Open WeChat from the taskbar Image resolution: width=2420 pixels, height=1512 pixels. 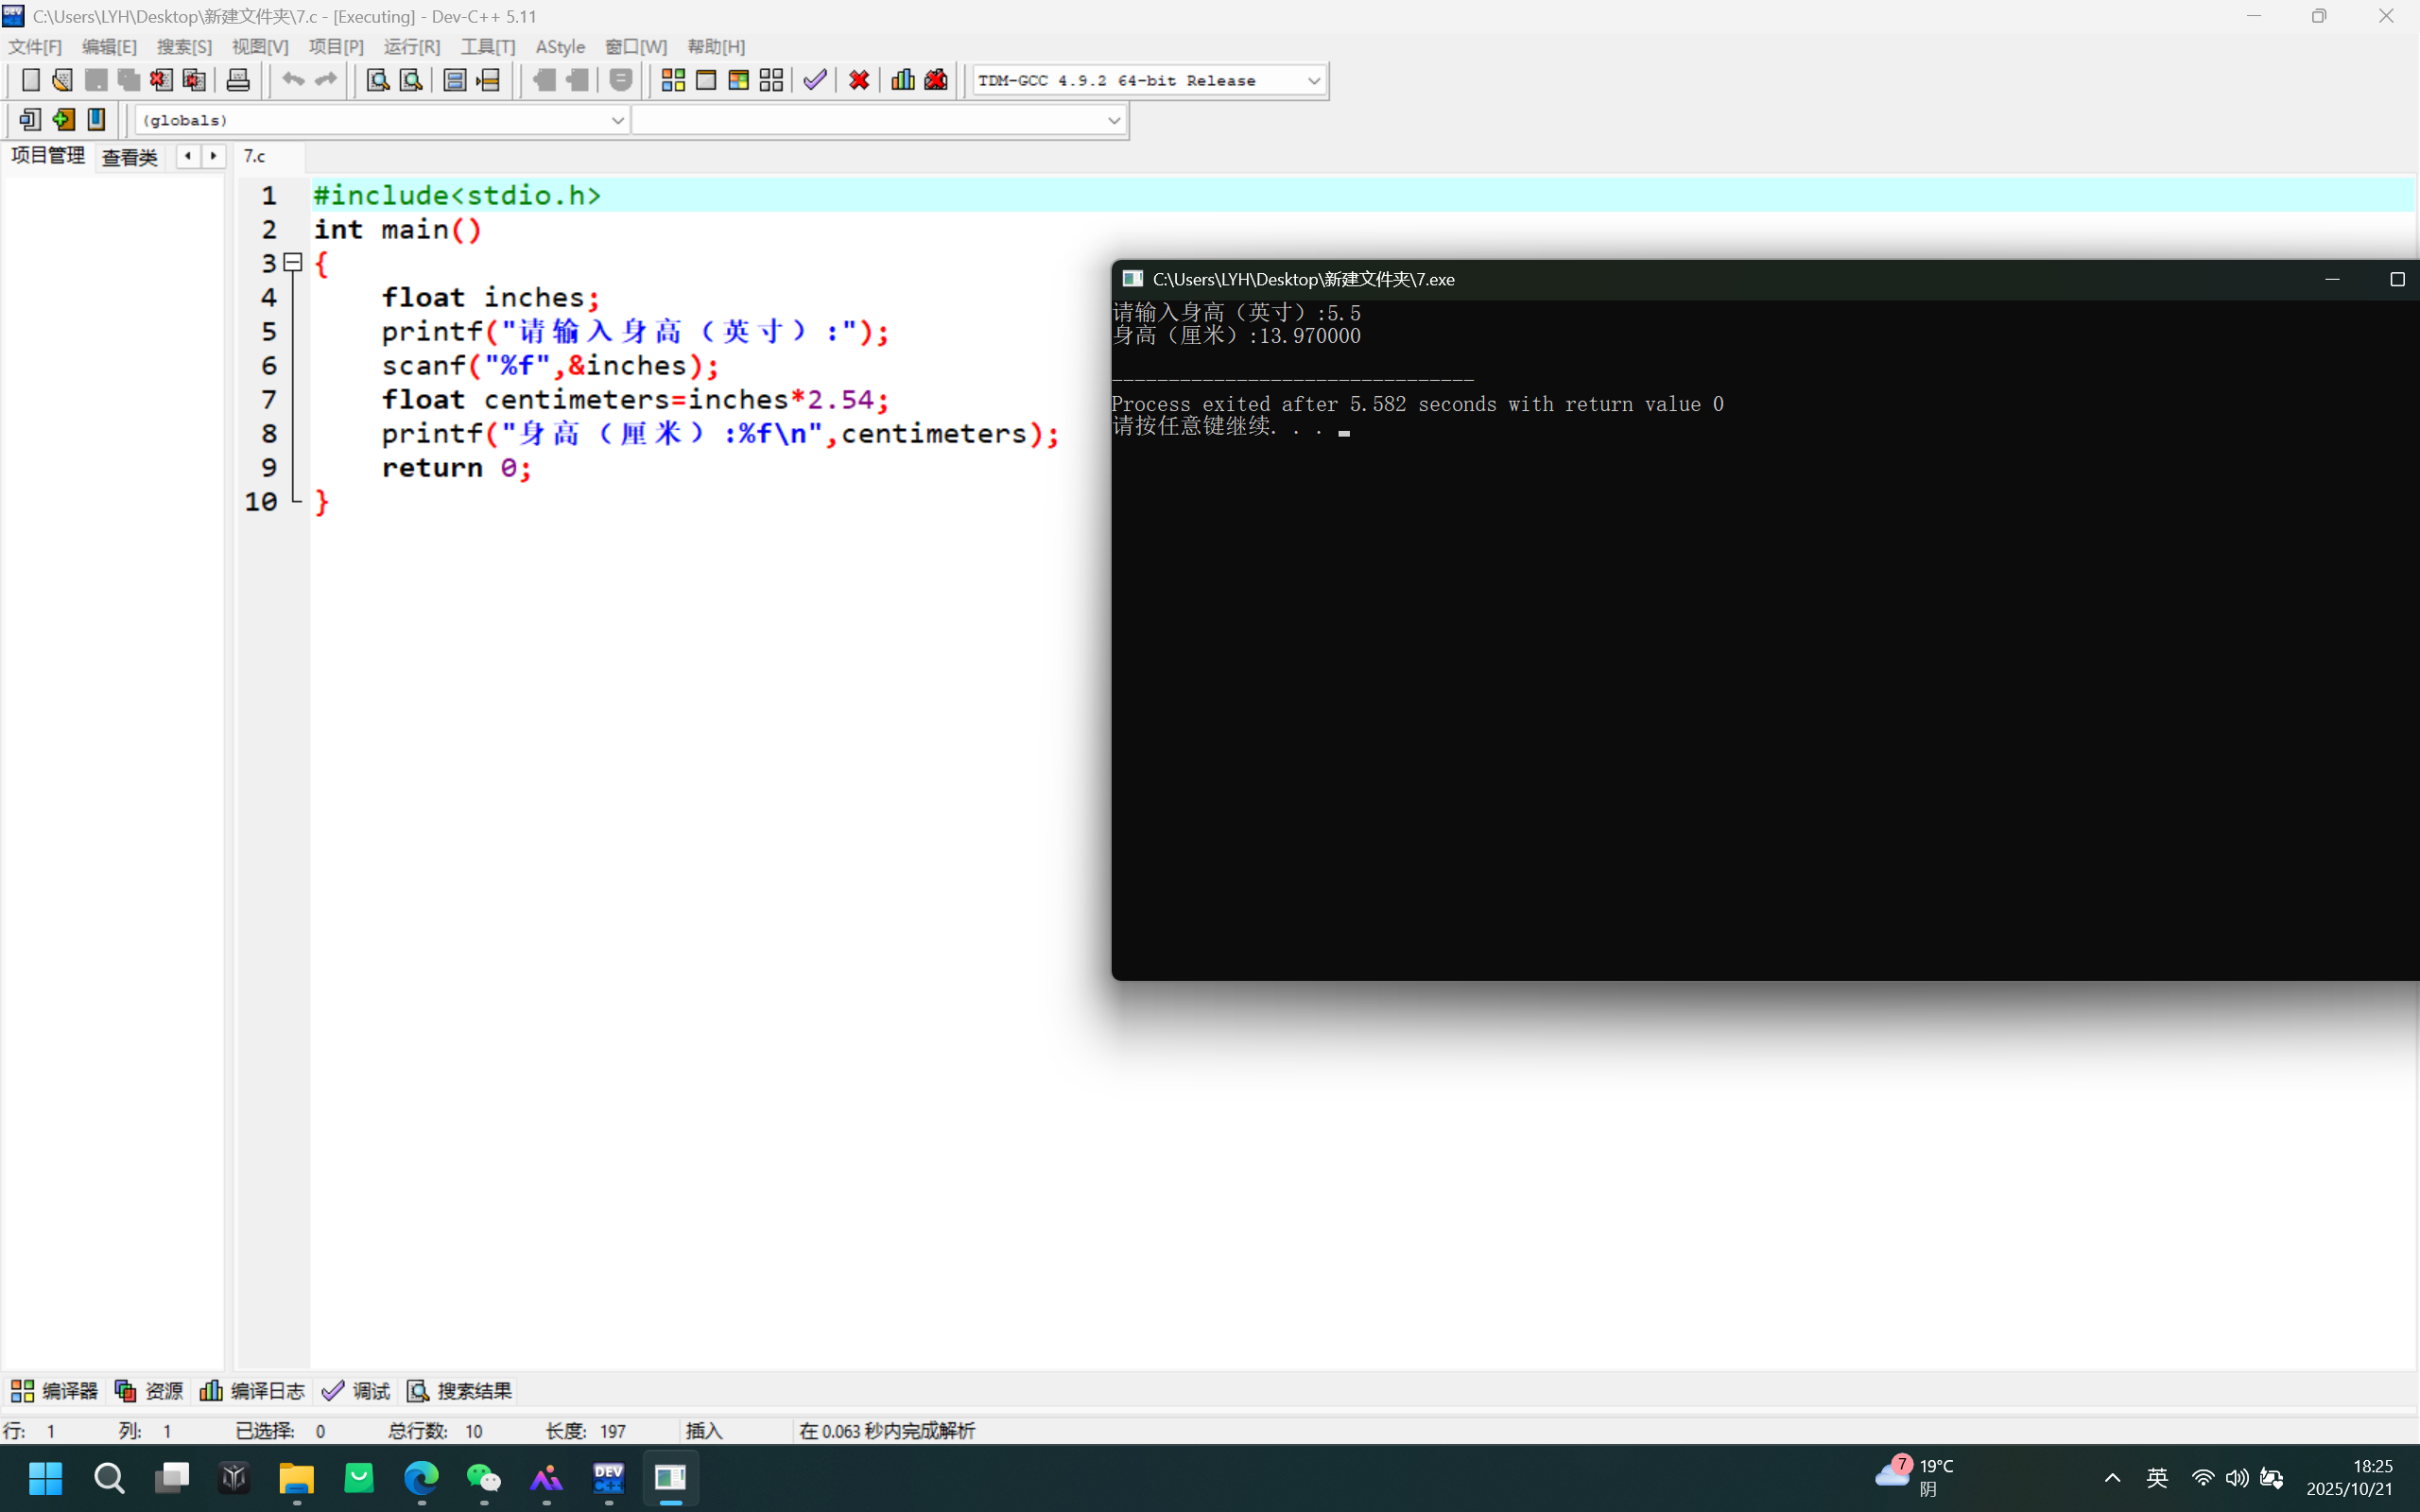point(484,1477)
